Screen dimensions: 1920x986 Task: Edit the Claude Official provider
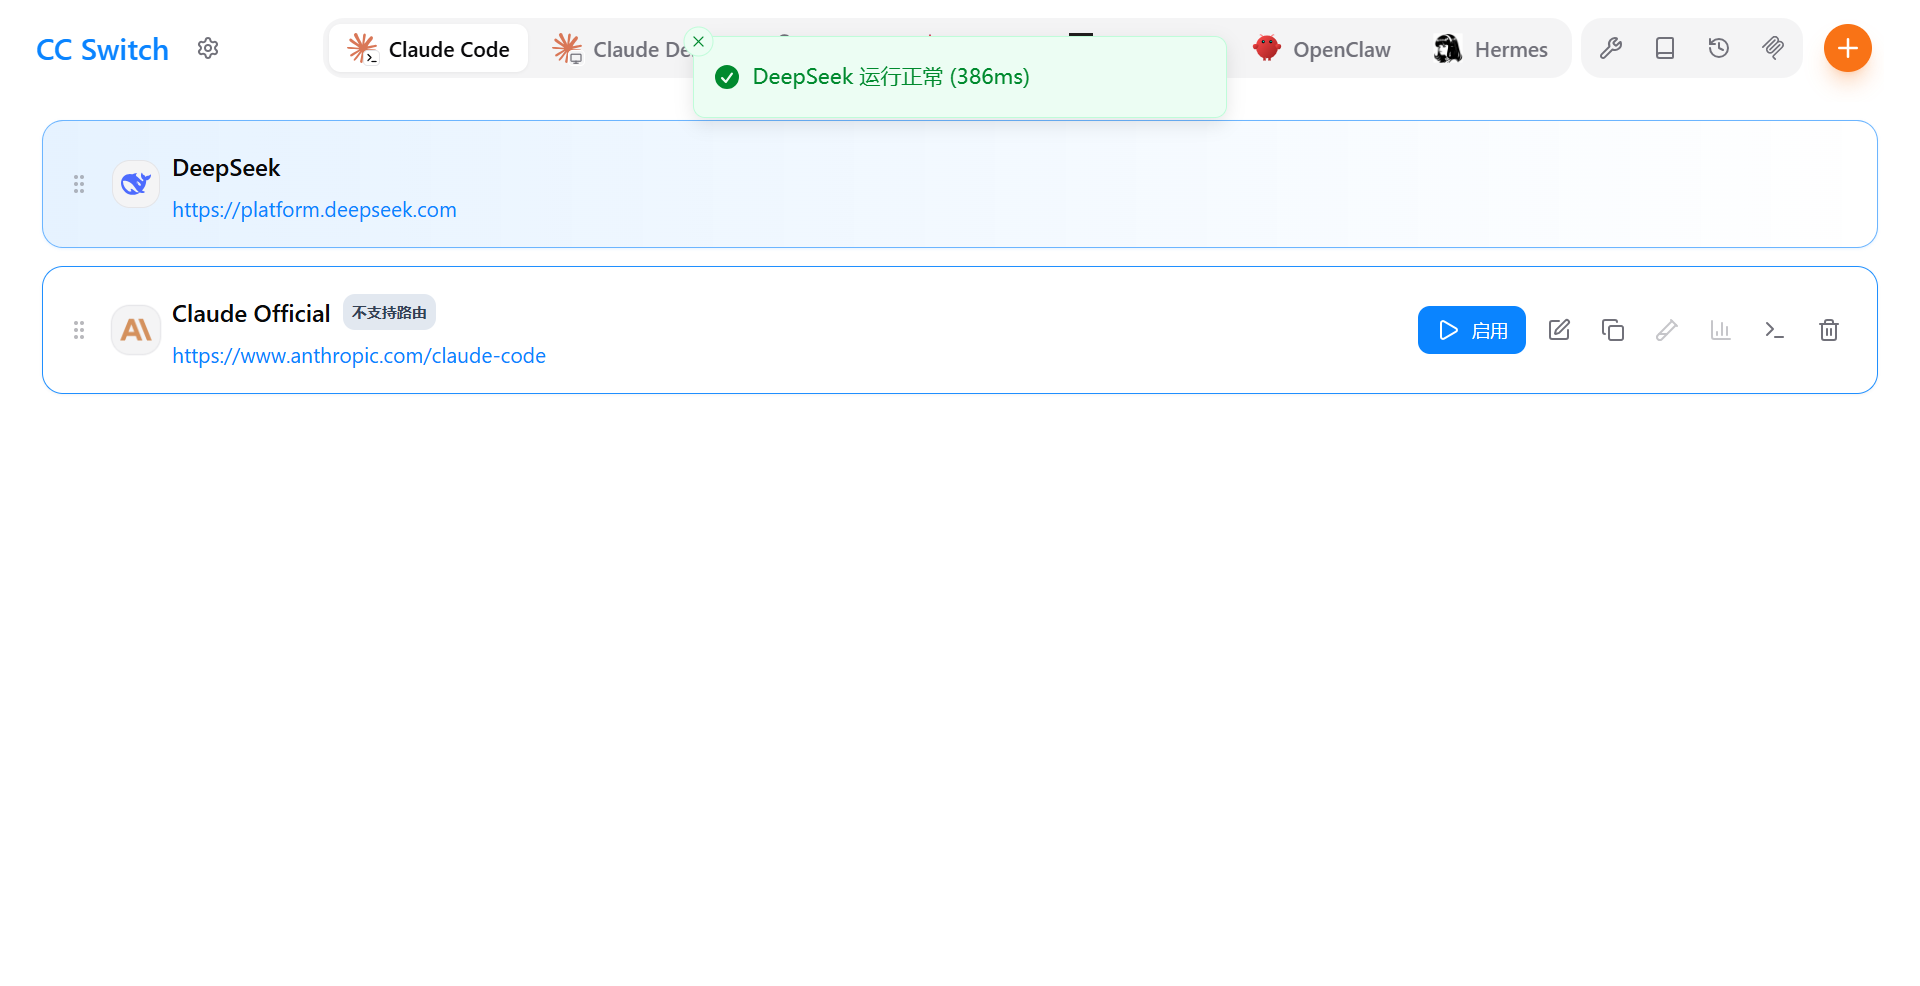pyautogui.click(x=1559, y=330)
